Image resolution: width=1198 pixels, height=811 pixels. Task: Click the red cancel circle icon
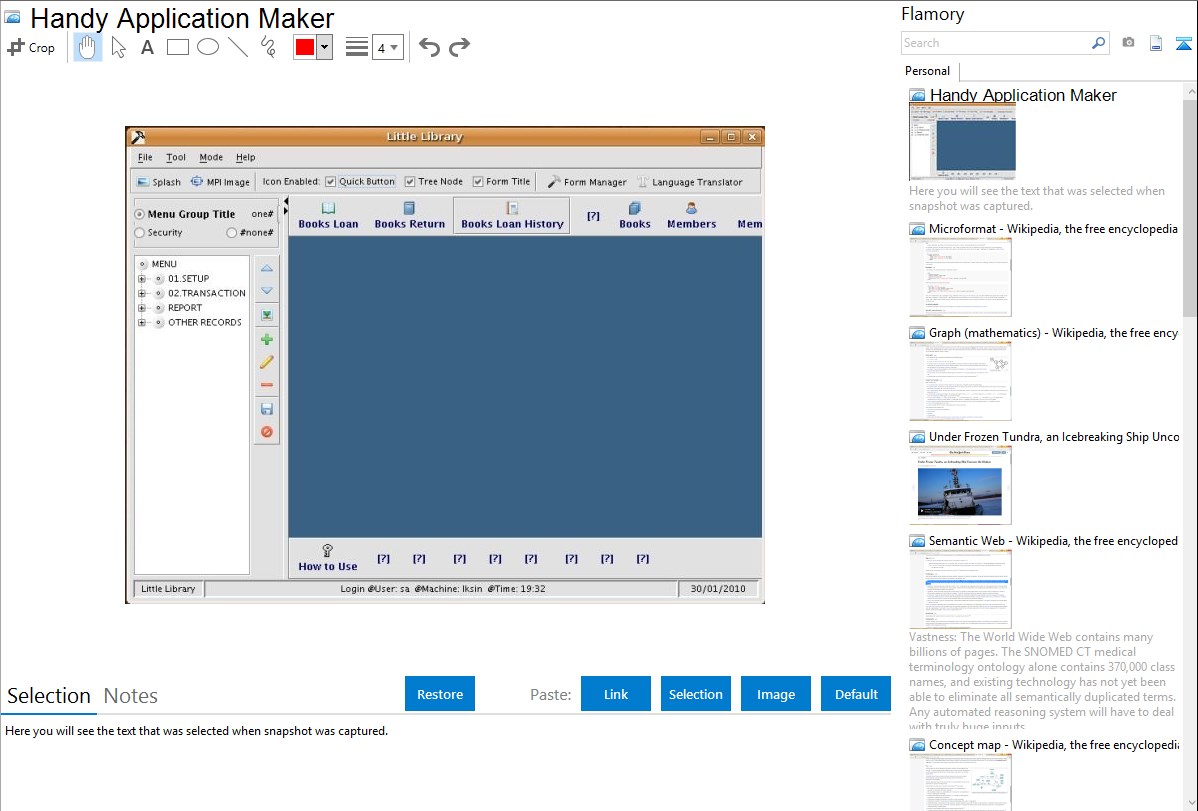click(x=267, y=432)
